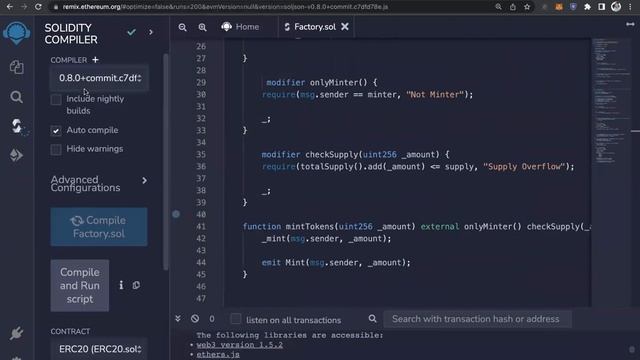Open the Remix home logo icon
This screenshot has width=640, height=360.
(x=16, y=33)
